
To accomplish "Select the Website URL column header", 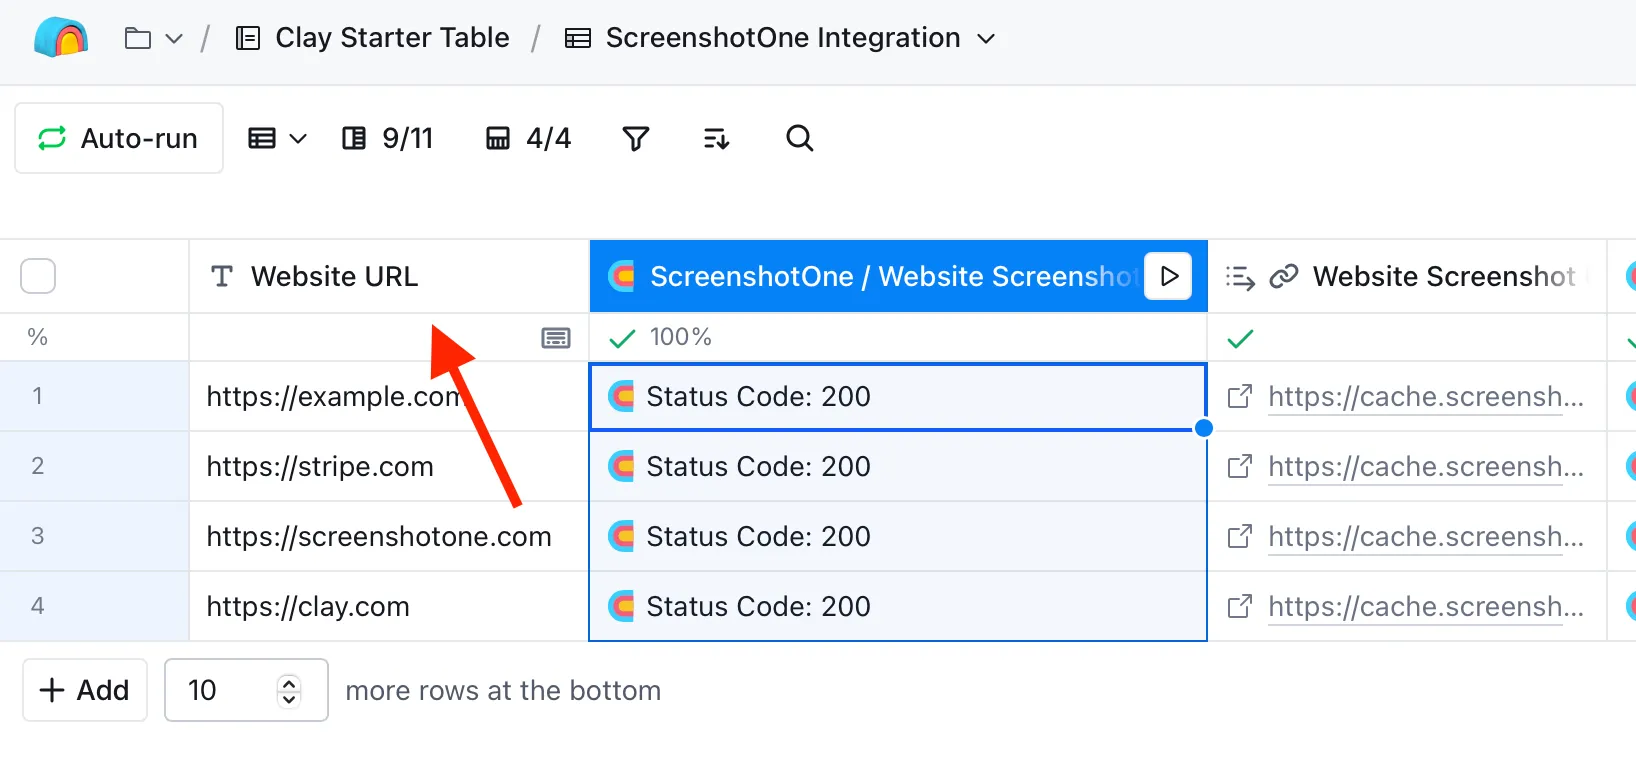I will tap(389, 276).
